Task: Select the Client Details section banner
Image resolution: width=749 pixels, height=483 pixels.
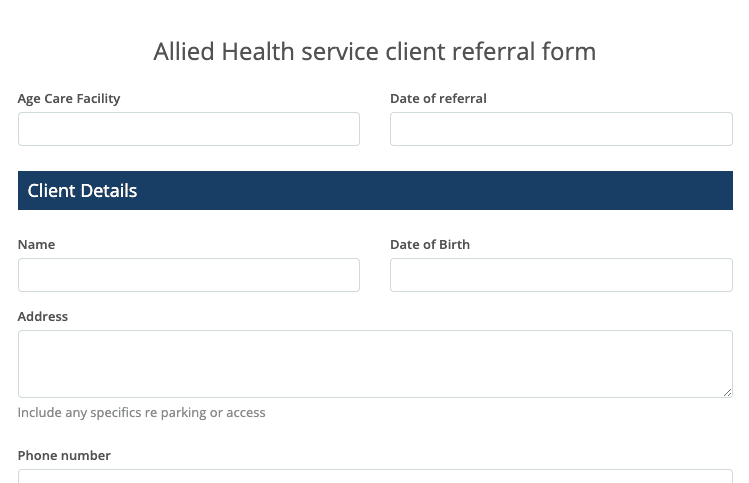Action: pos(375,191)
